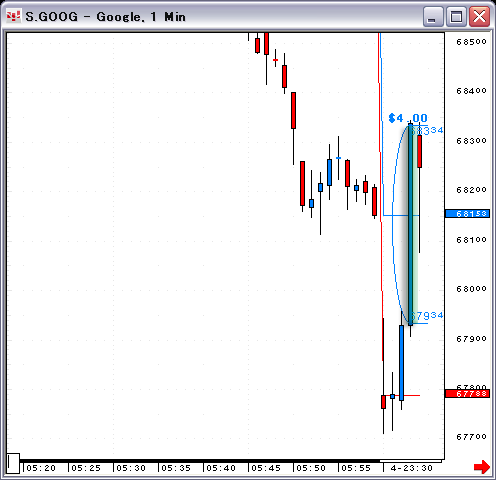The height and width of the screenshot is (480, 496).
Task: Click the 68100 price axis label
Action: point(471,240)
